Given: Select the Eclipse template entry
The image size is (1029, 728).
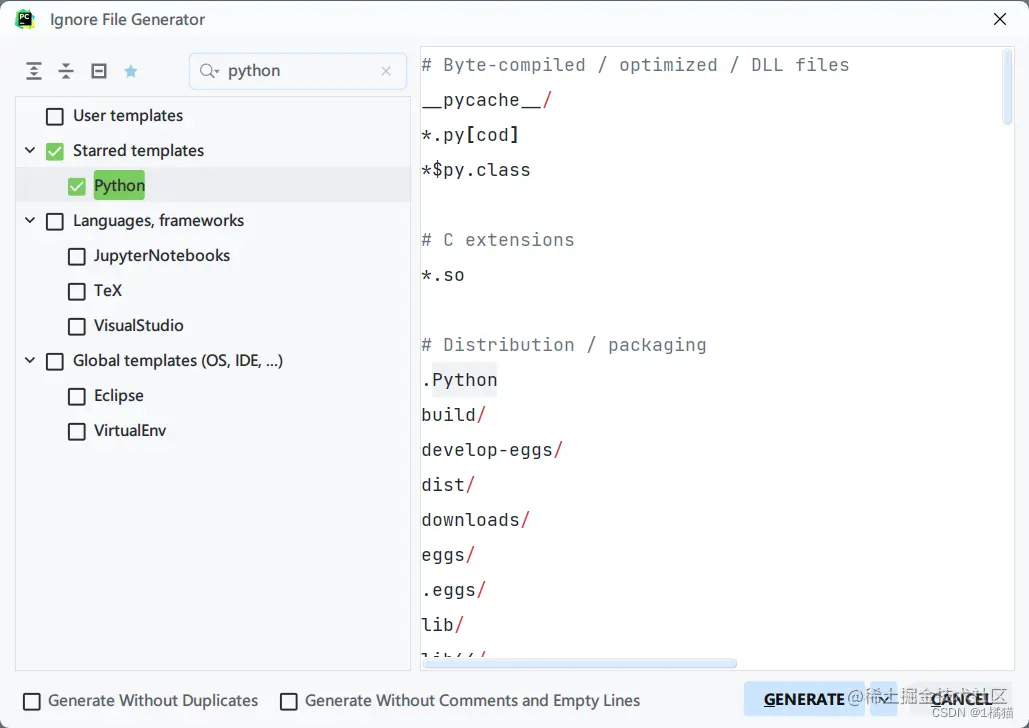Looking at the screenshot, I should [x=119, y=396].
